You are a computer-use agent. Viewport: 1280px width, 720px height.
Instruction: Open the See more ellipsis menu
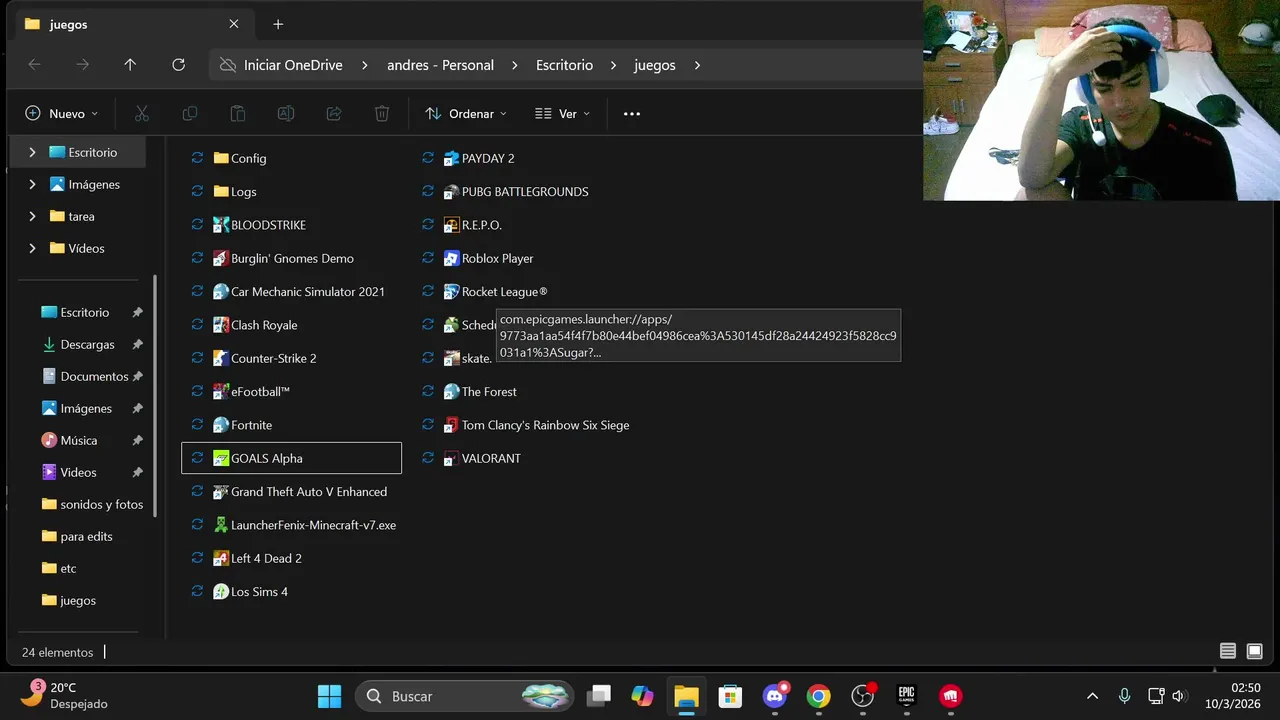coord(632,114)
